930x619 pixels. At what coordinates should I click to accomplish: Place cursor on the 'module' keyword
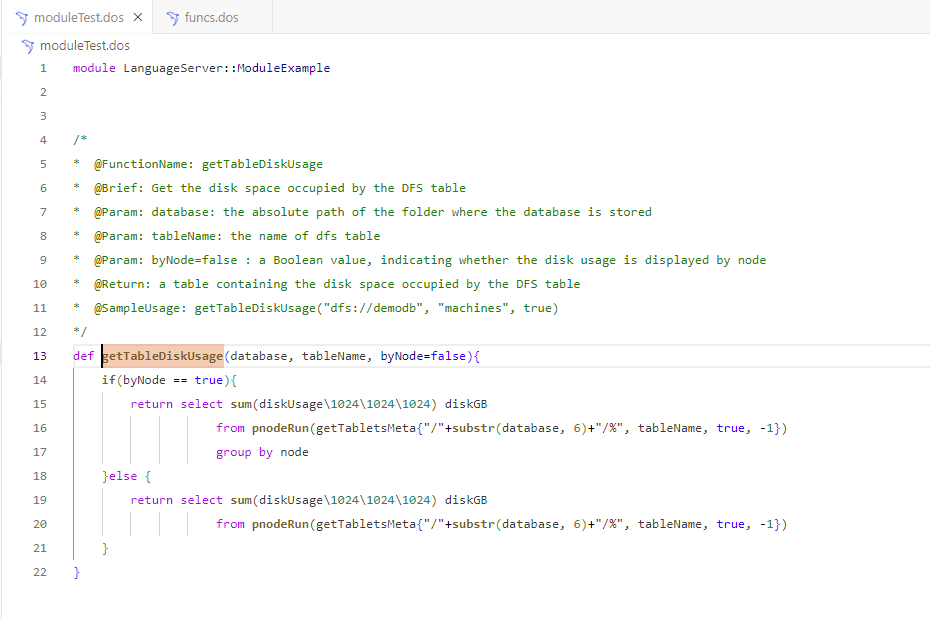point(94,68)
